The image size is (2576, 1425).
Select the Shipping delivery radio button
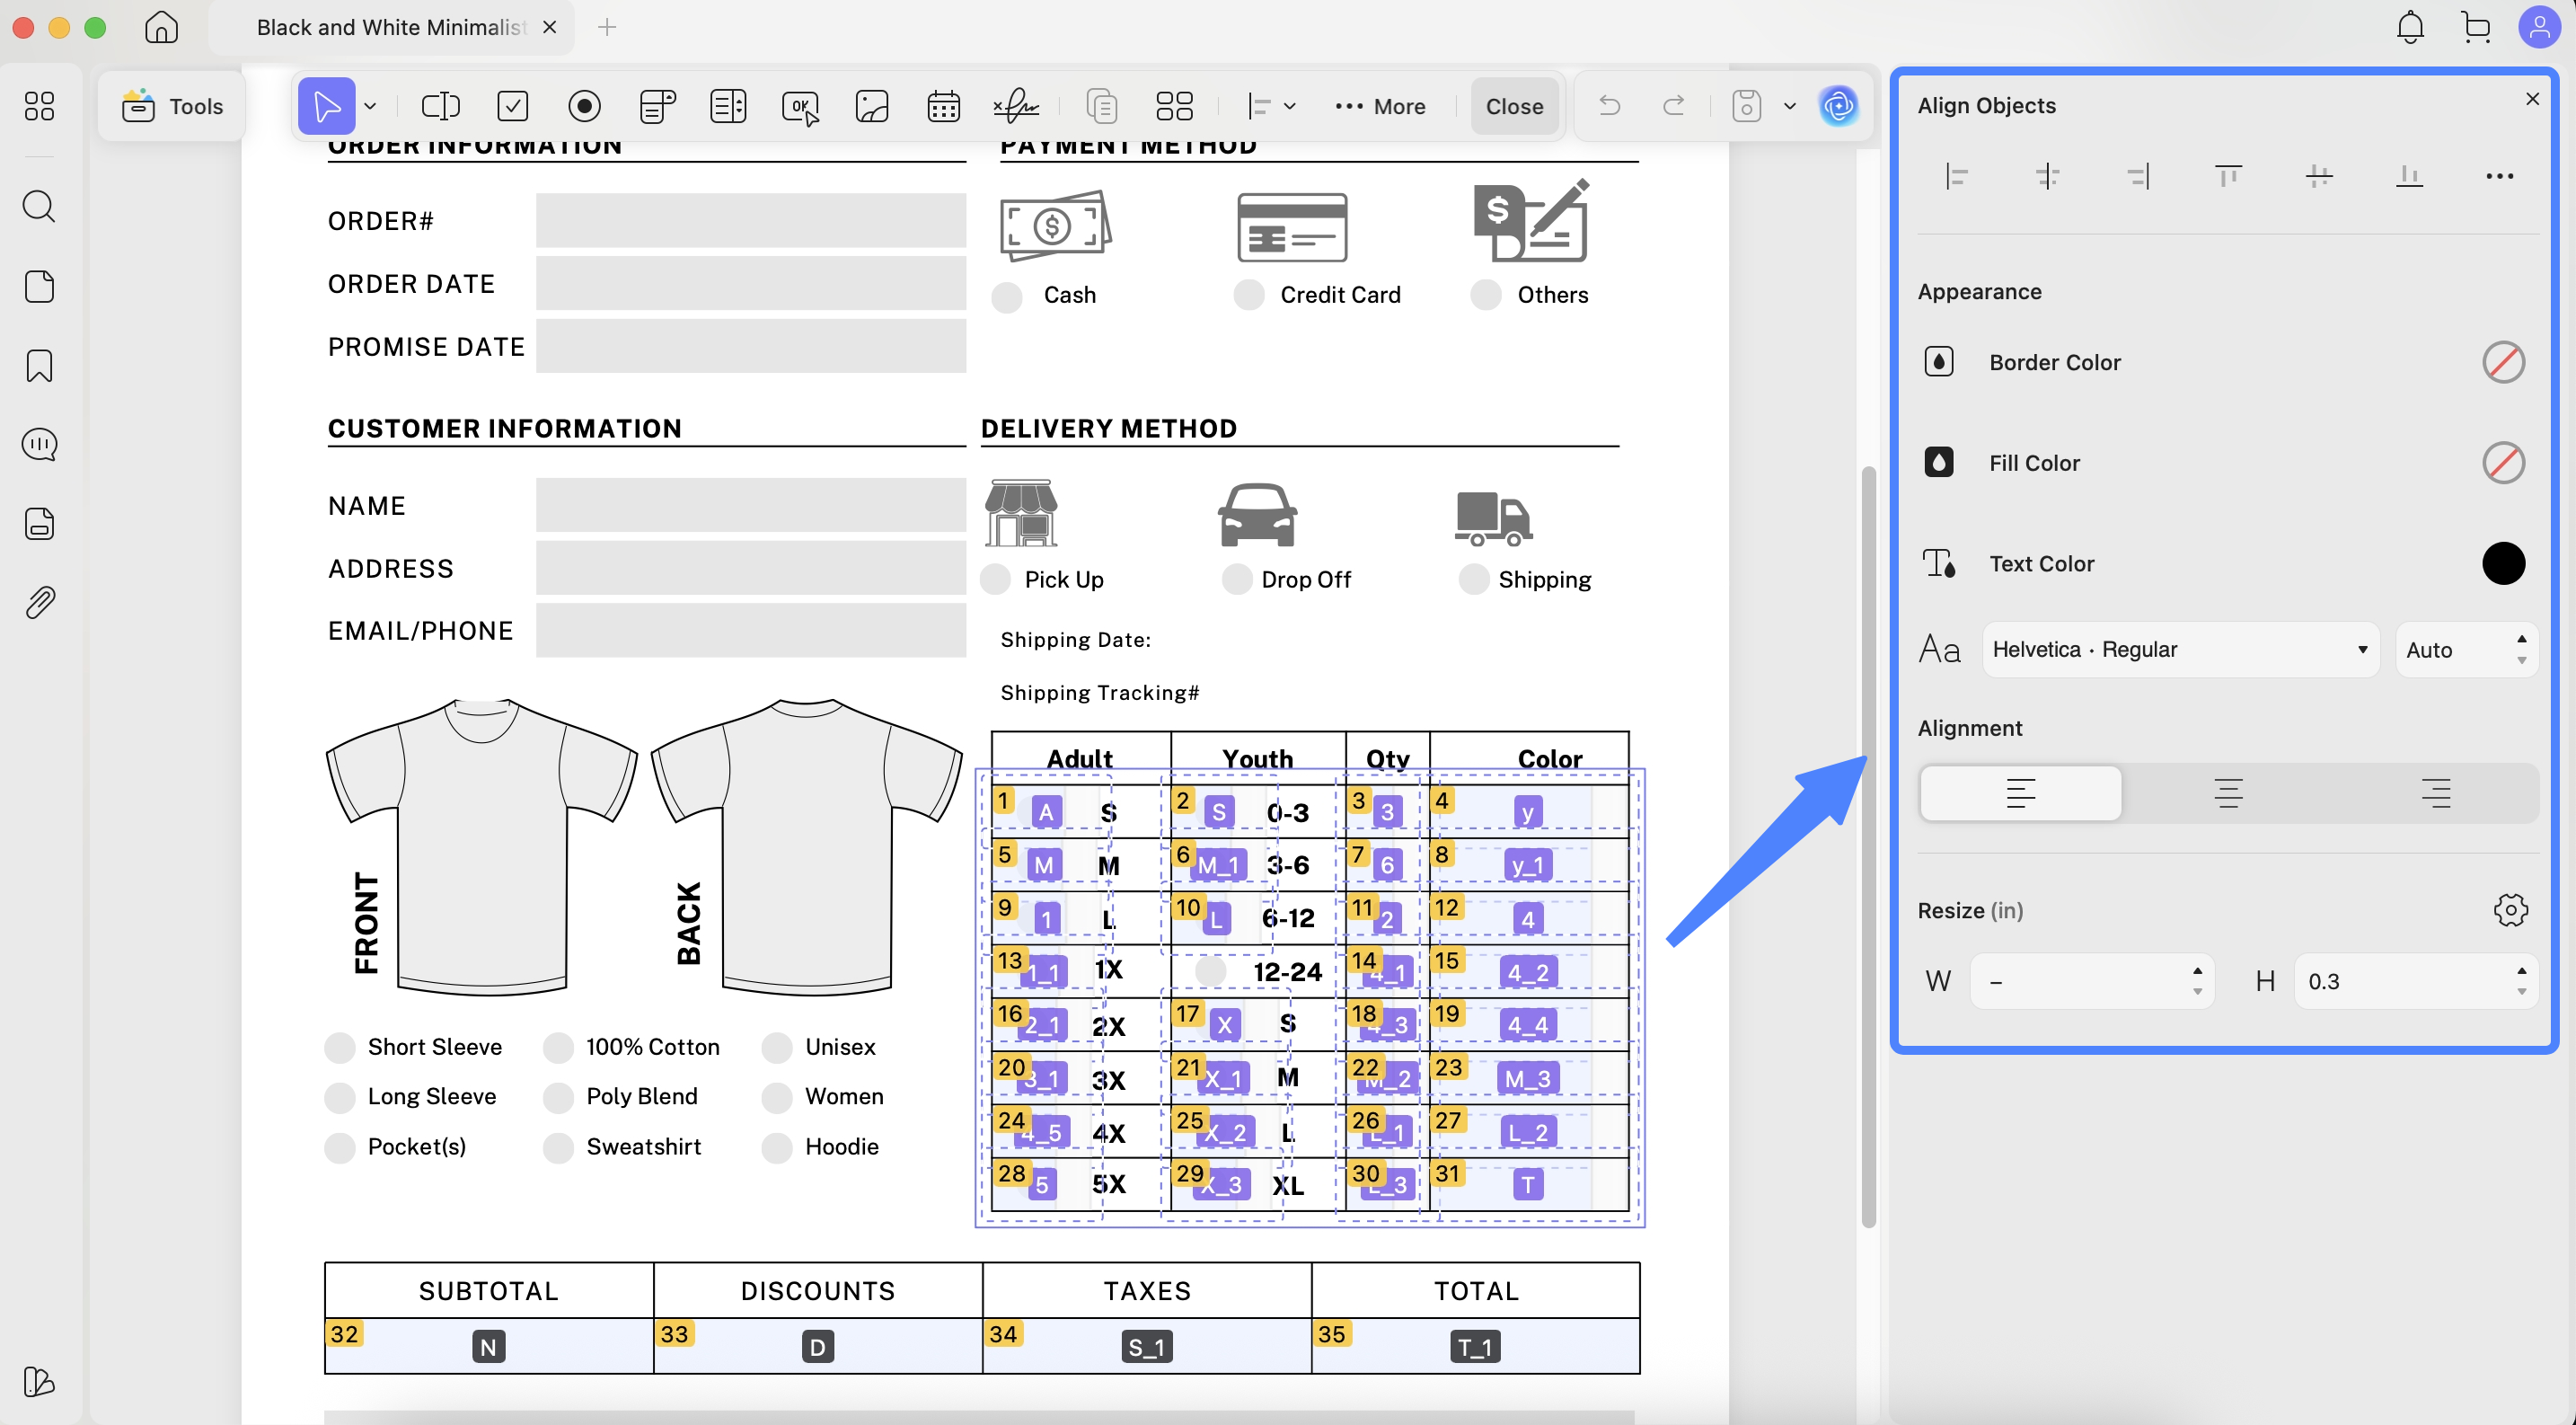[1474, 580]
